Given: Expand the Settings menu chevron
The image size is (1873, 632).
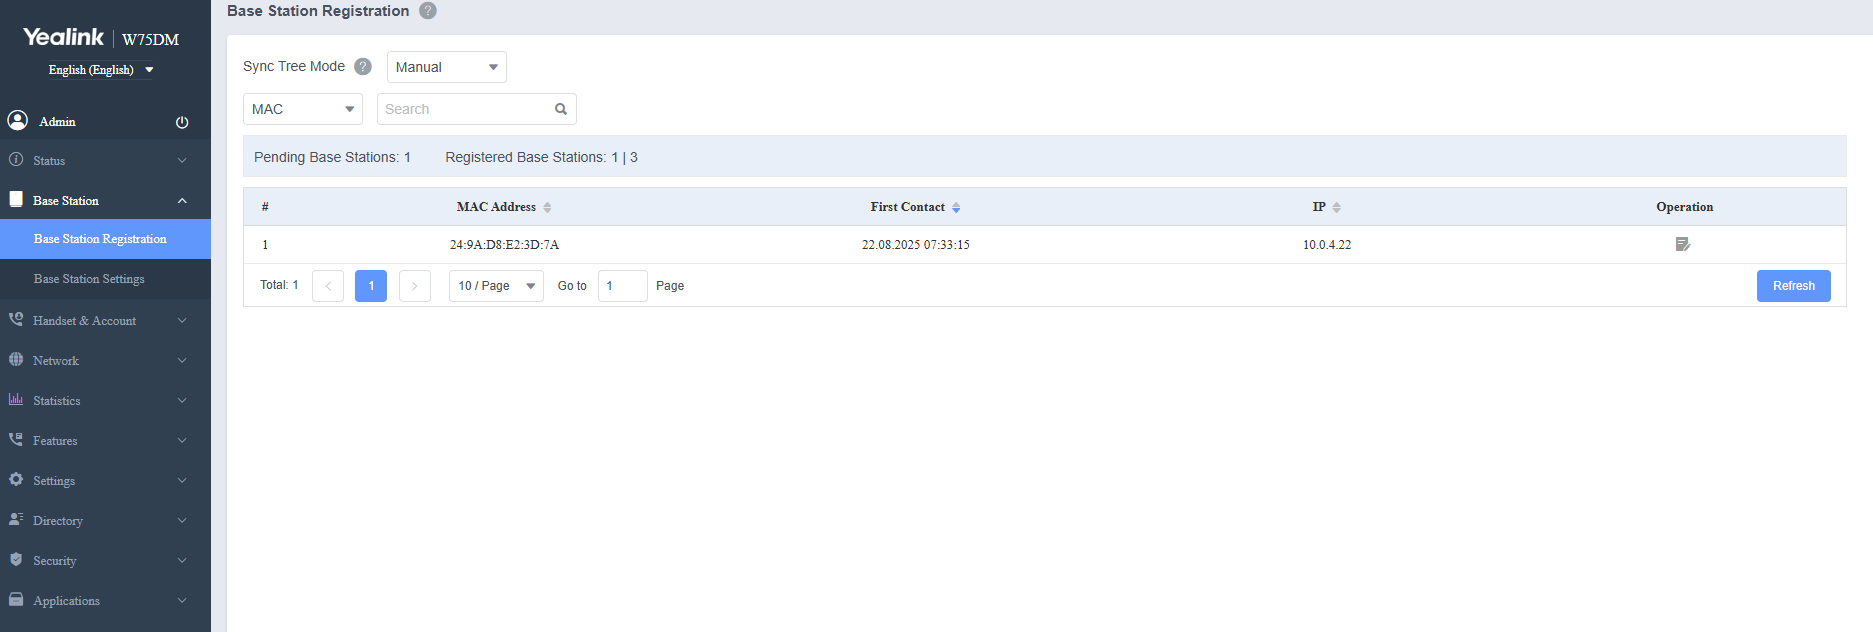Looking at the screenshot, I should click(x=182, y=481).
